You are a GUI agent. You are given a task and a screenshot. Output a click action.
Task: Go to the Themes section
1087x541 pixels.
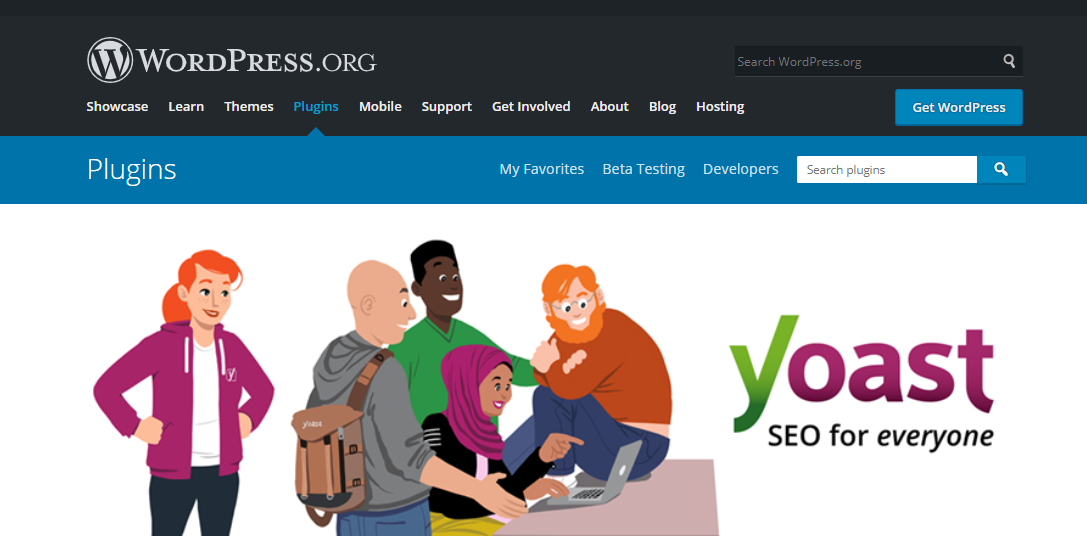(x=249, y=107)
